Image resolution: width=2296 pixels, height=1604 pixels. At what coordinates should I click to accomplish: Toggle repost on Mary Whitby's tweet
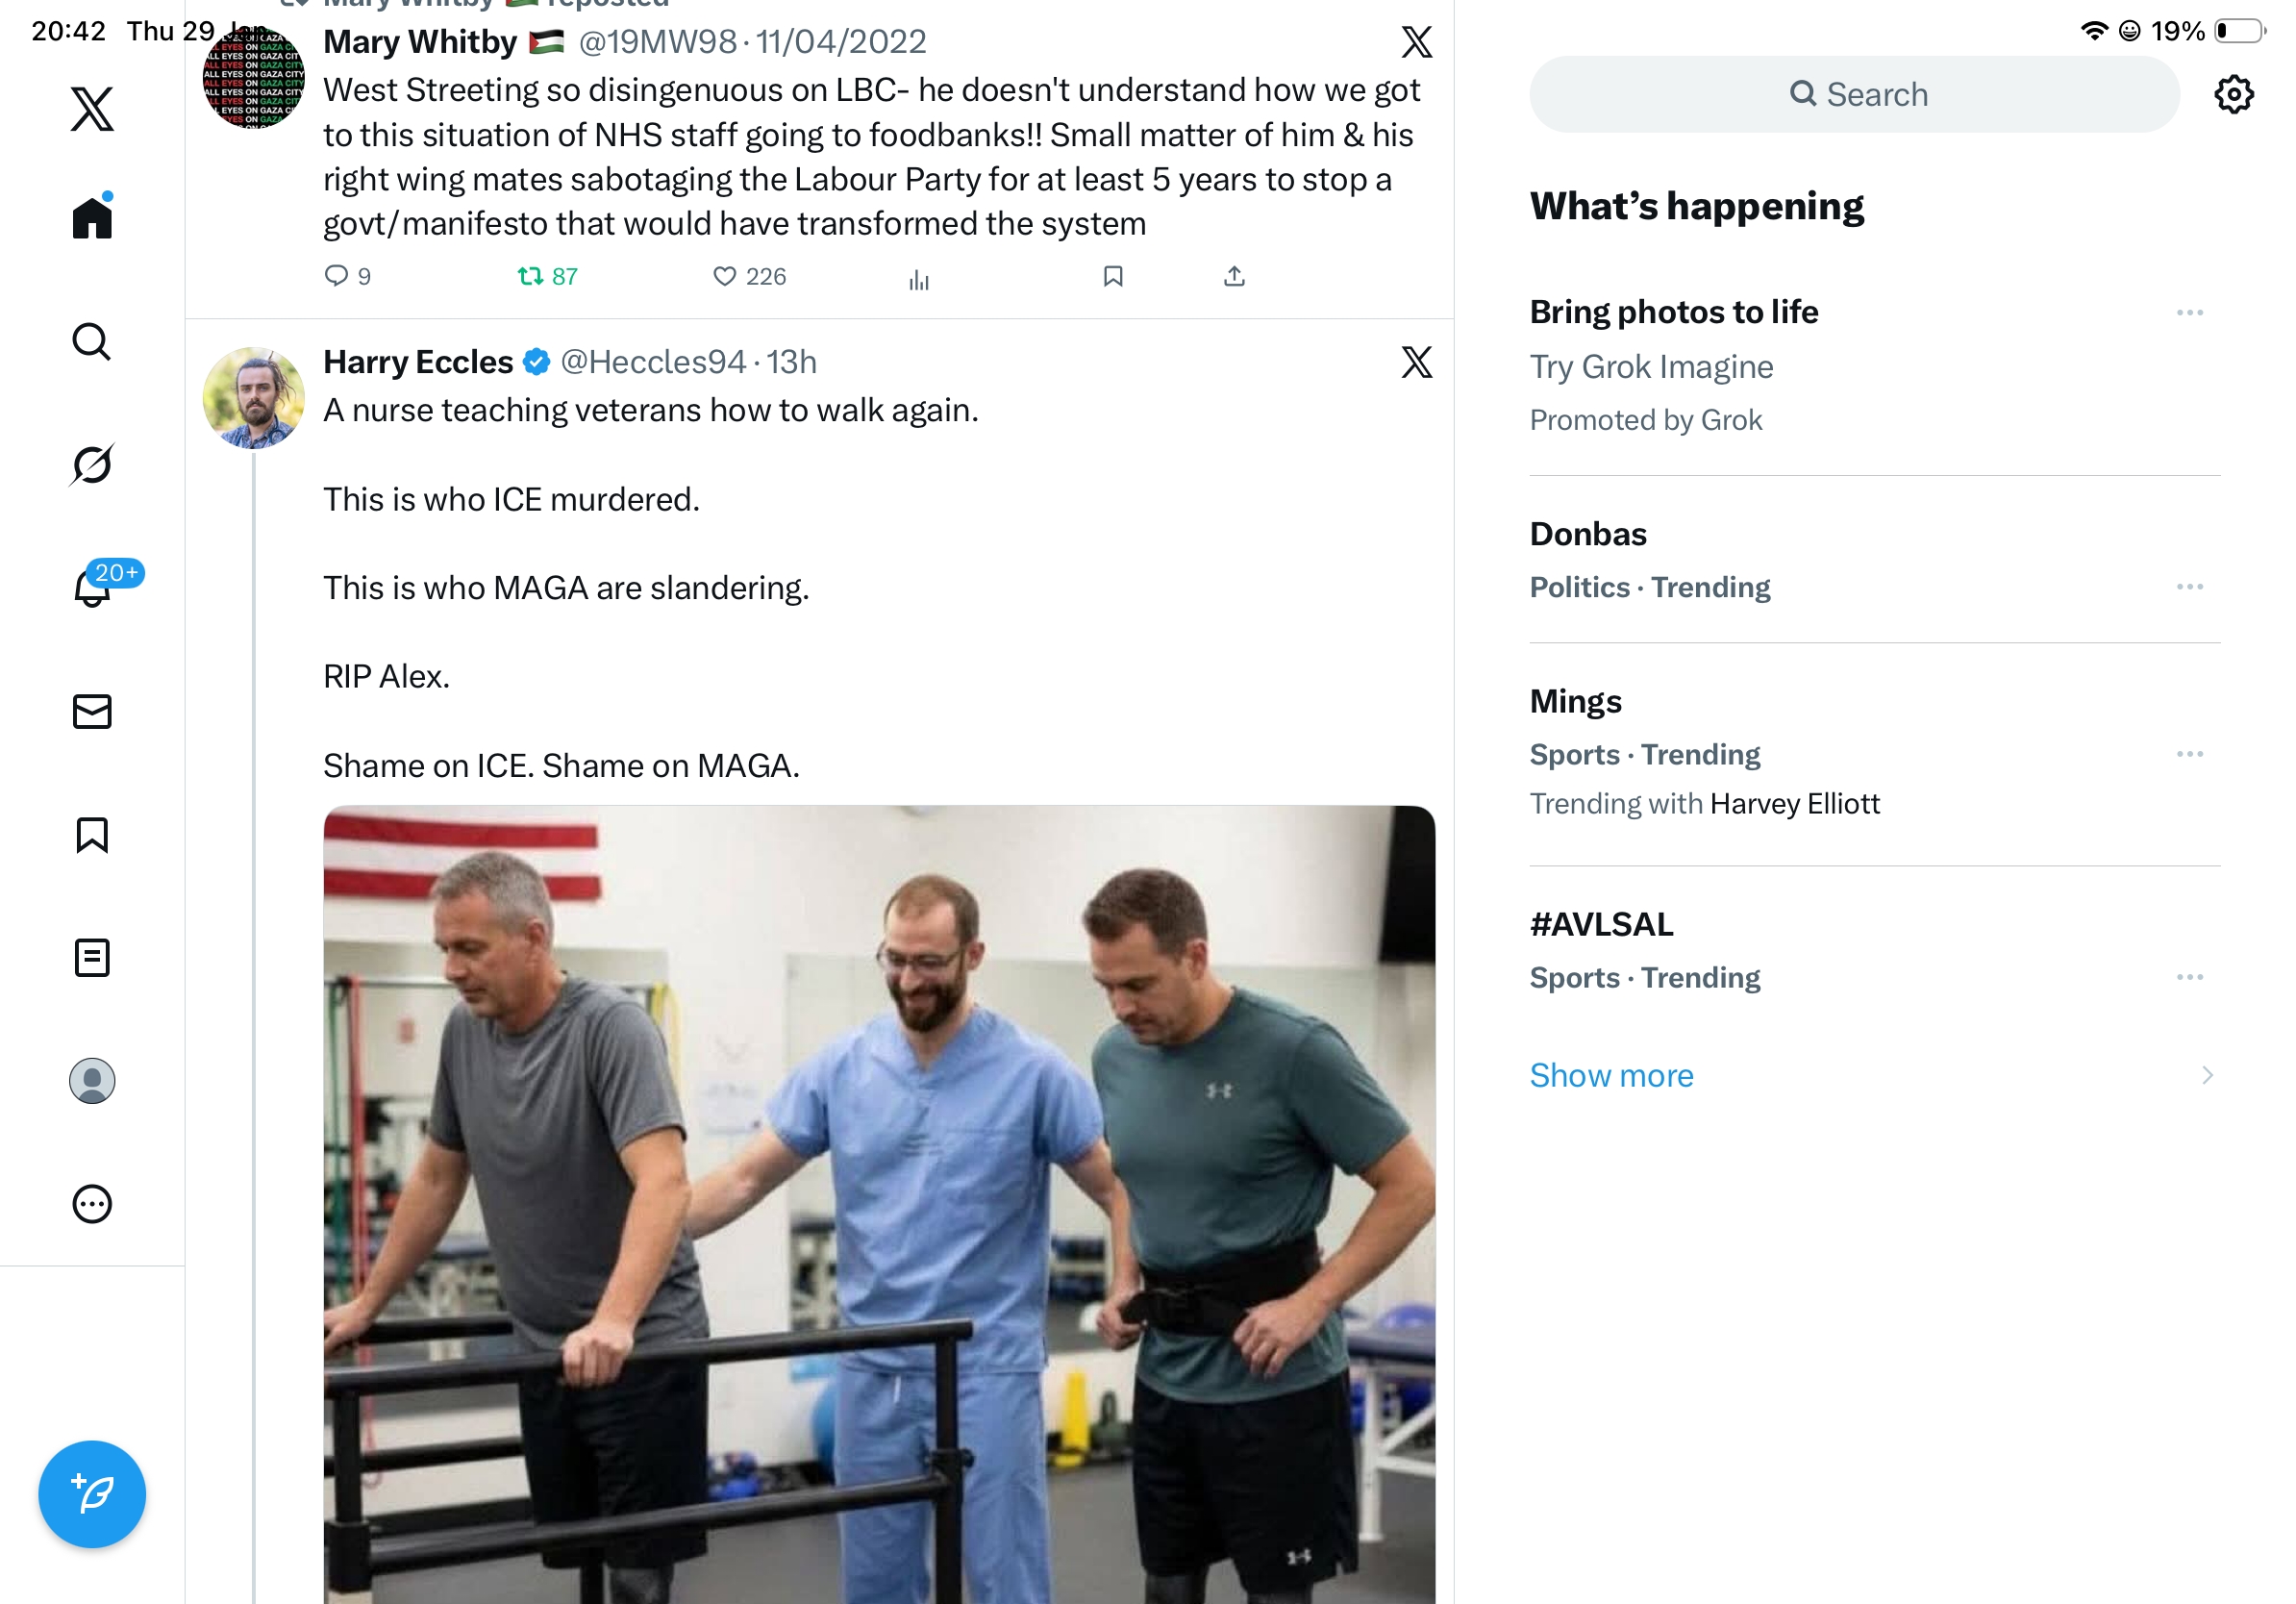click(x=530, y=276)
